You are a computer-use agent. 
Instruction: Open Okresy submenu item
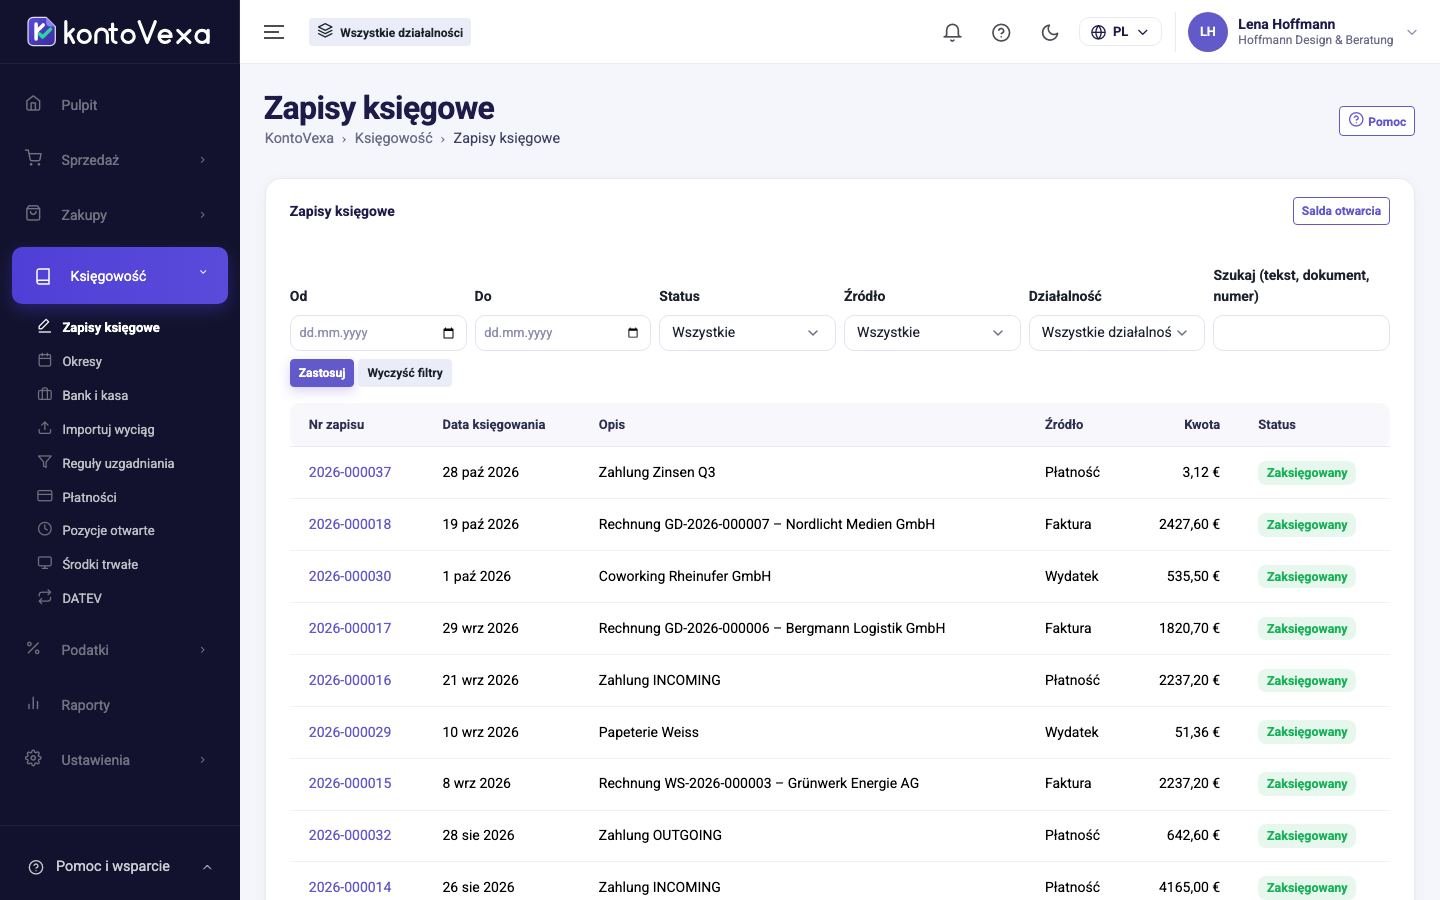82,361
